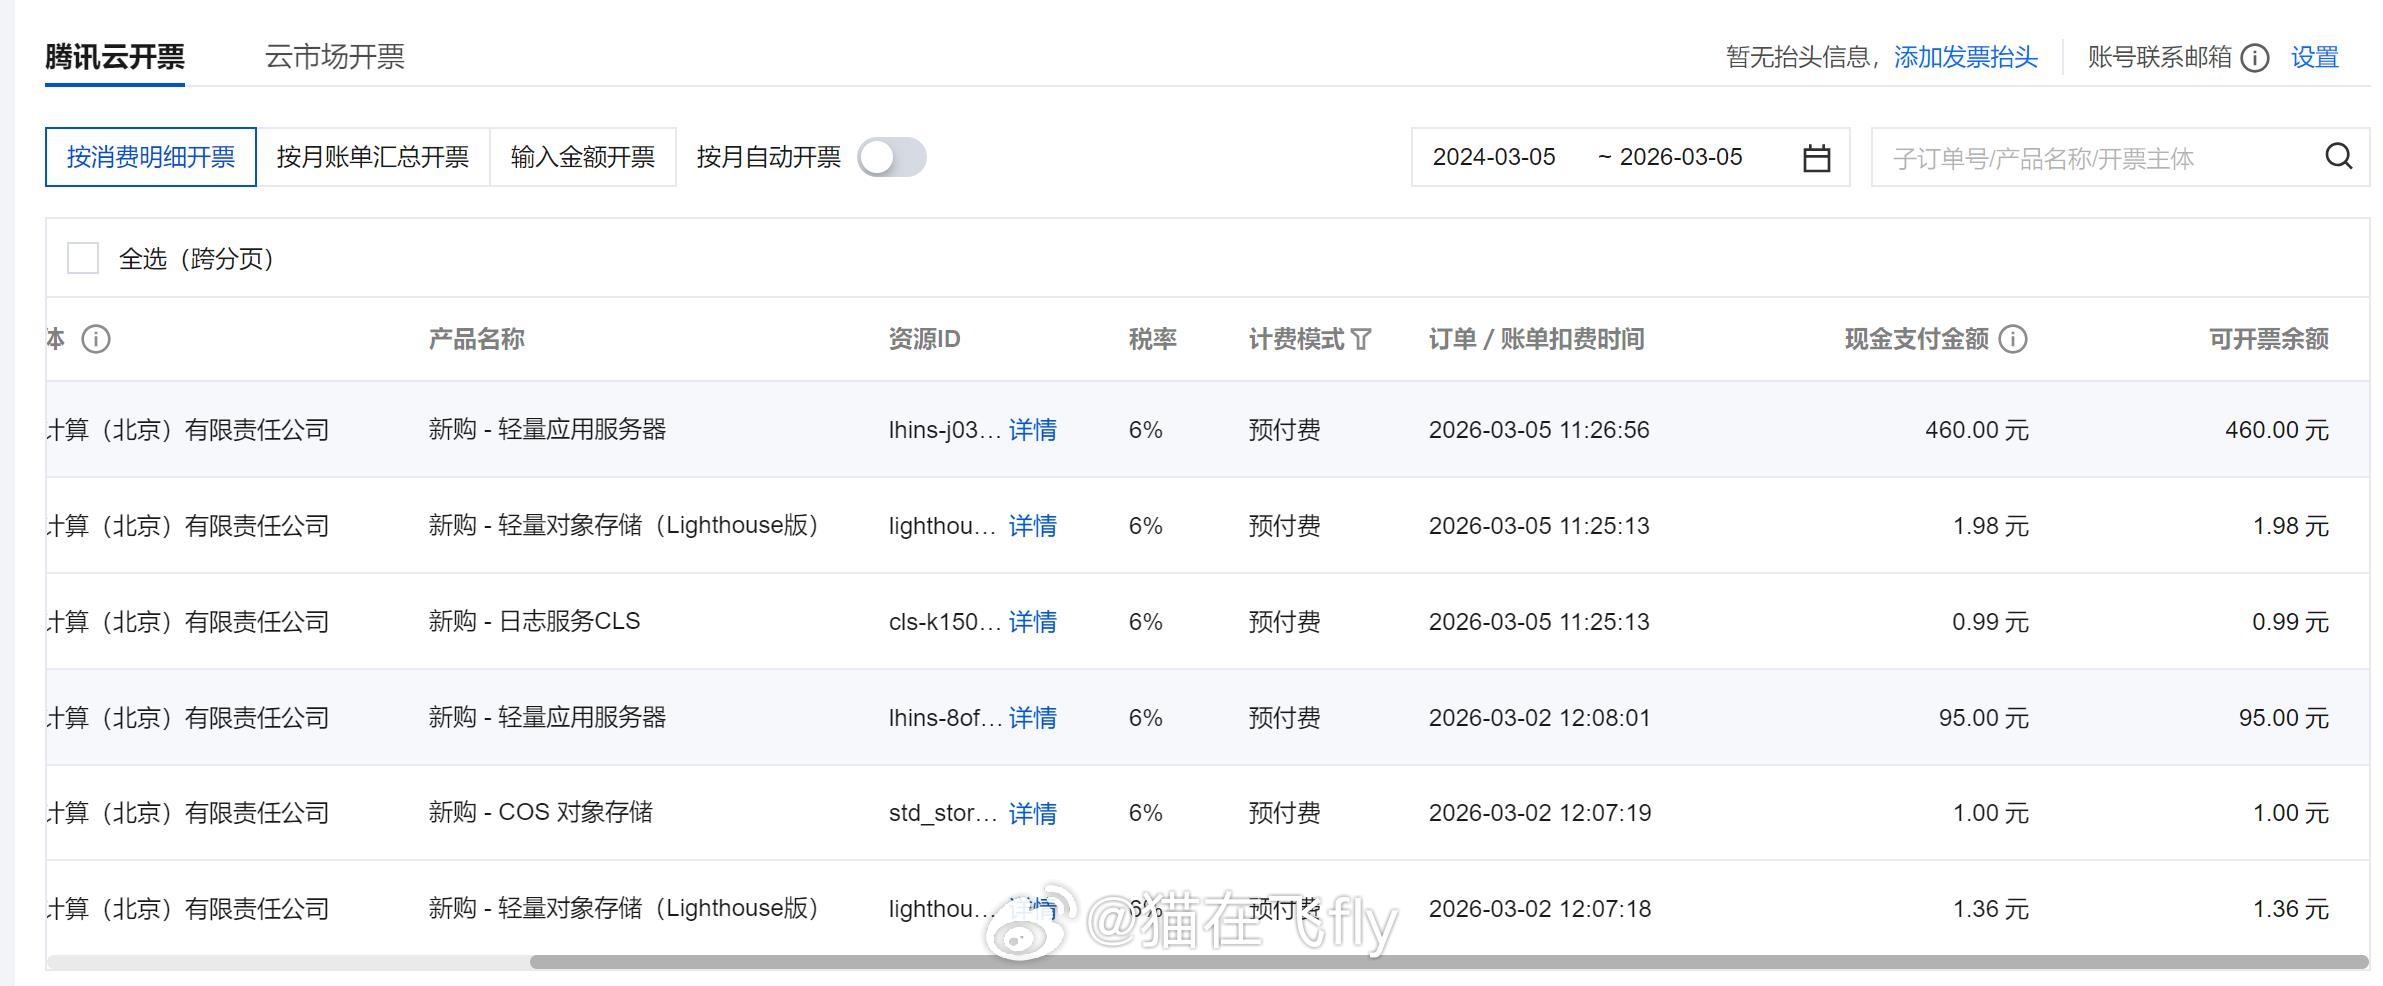Select 按月账单汇总开票 mode

tap(375, 157)
